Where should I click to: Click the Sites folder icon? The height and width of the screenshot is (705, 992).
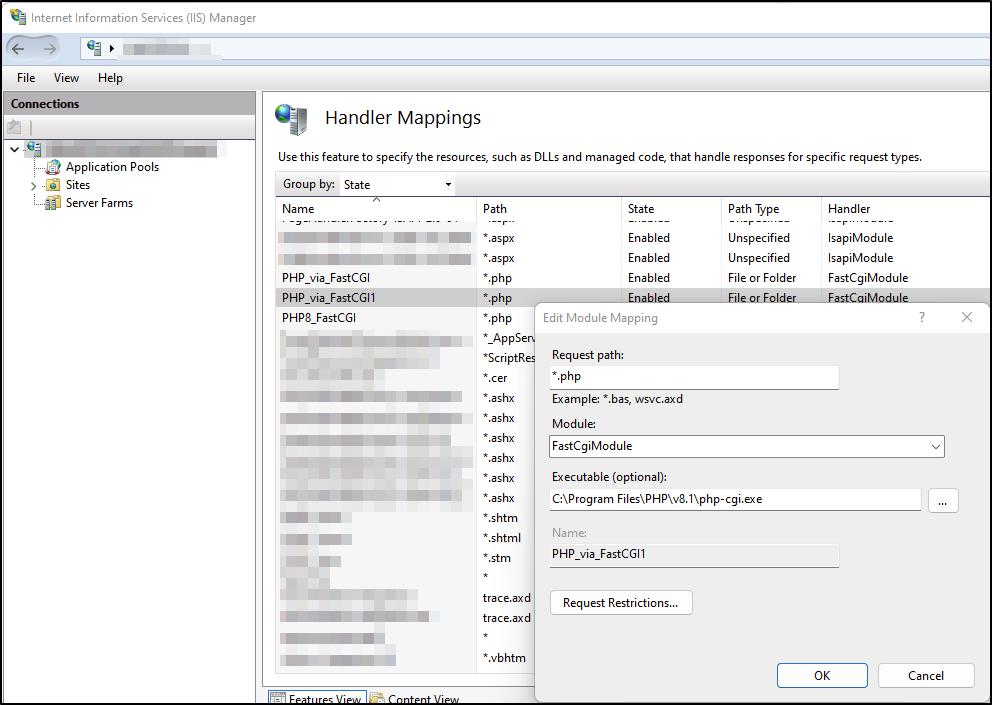pos(53,185)
